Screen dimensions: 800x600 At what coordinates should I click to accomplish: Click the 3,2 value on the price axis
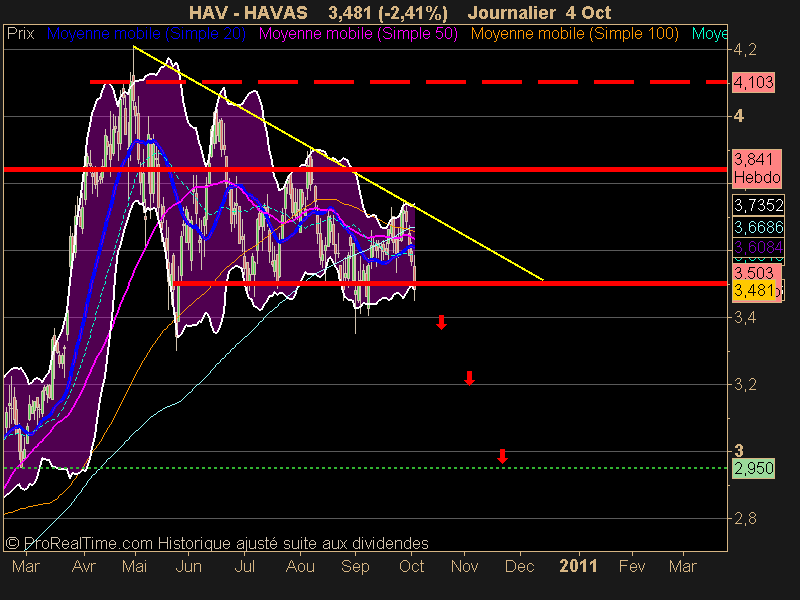[745, 384]
